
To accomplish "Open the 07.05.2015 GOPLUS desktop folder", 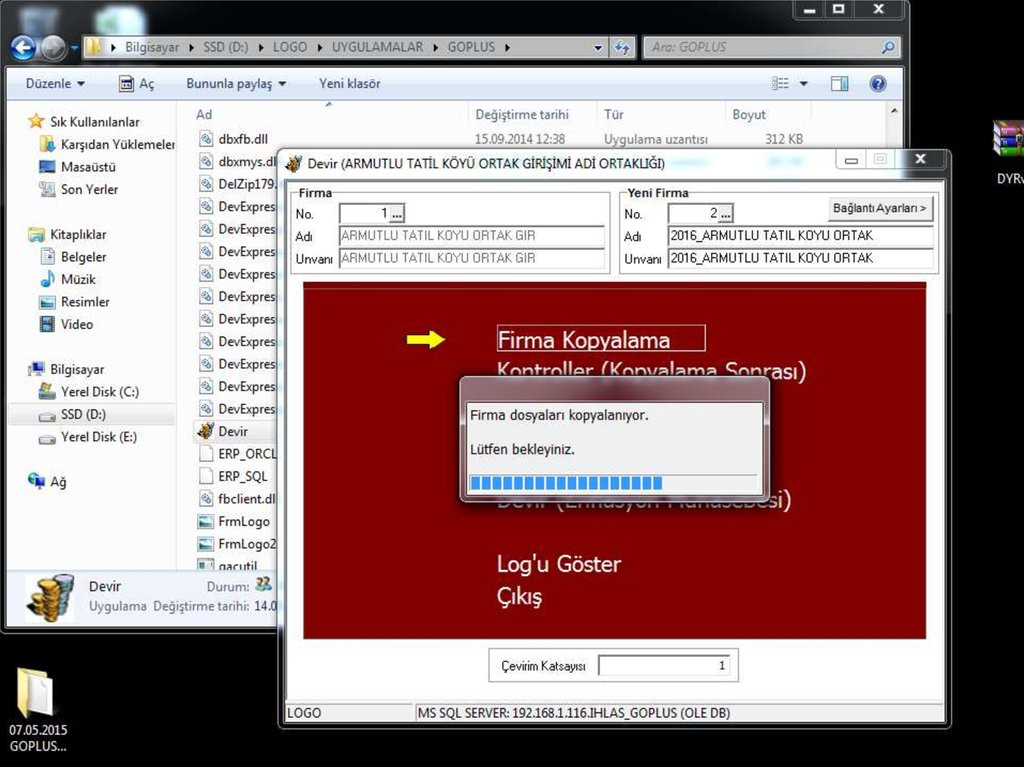I will coord(36,692).
